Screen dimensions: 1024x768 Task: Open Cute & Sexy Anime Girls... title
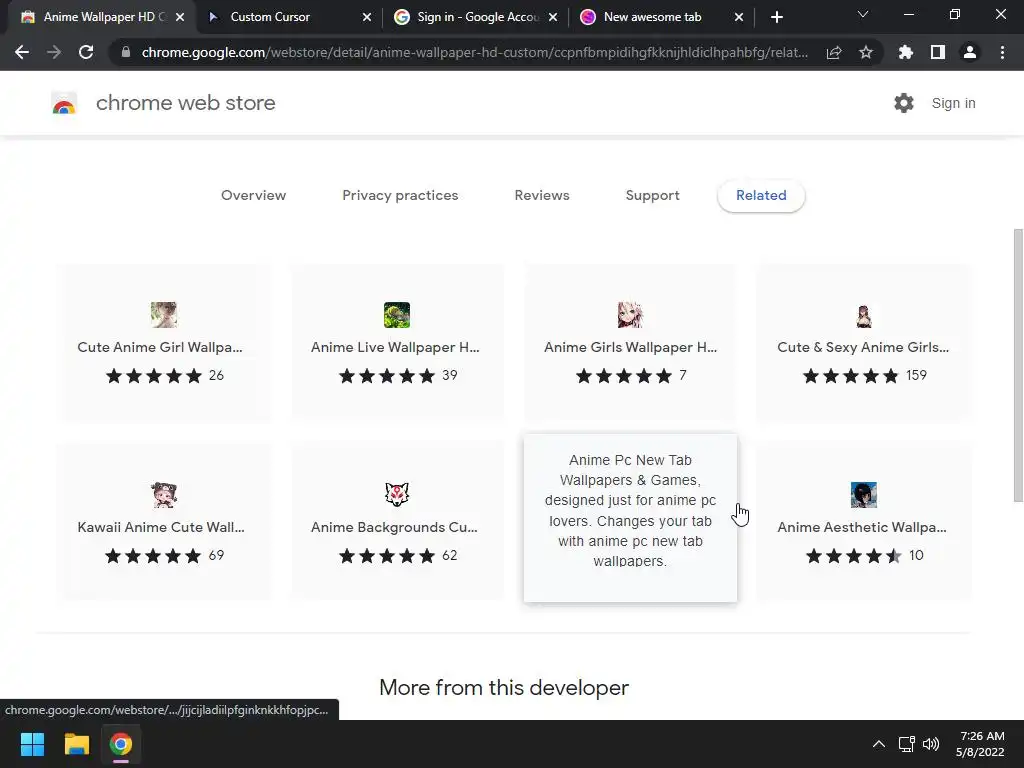pos(863,347)
